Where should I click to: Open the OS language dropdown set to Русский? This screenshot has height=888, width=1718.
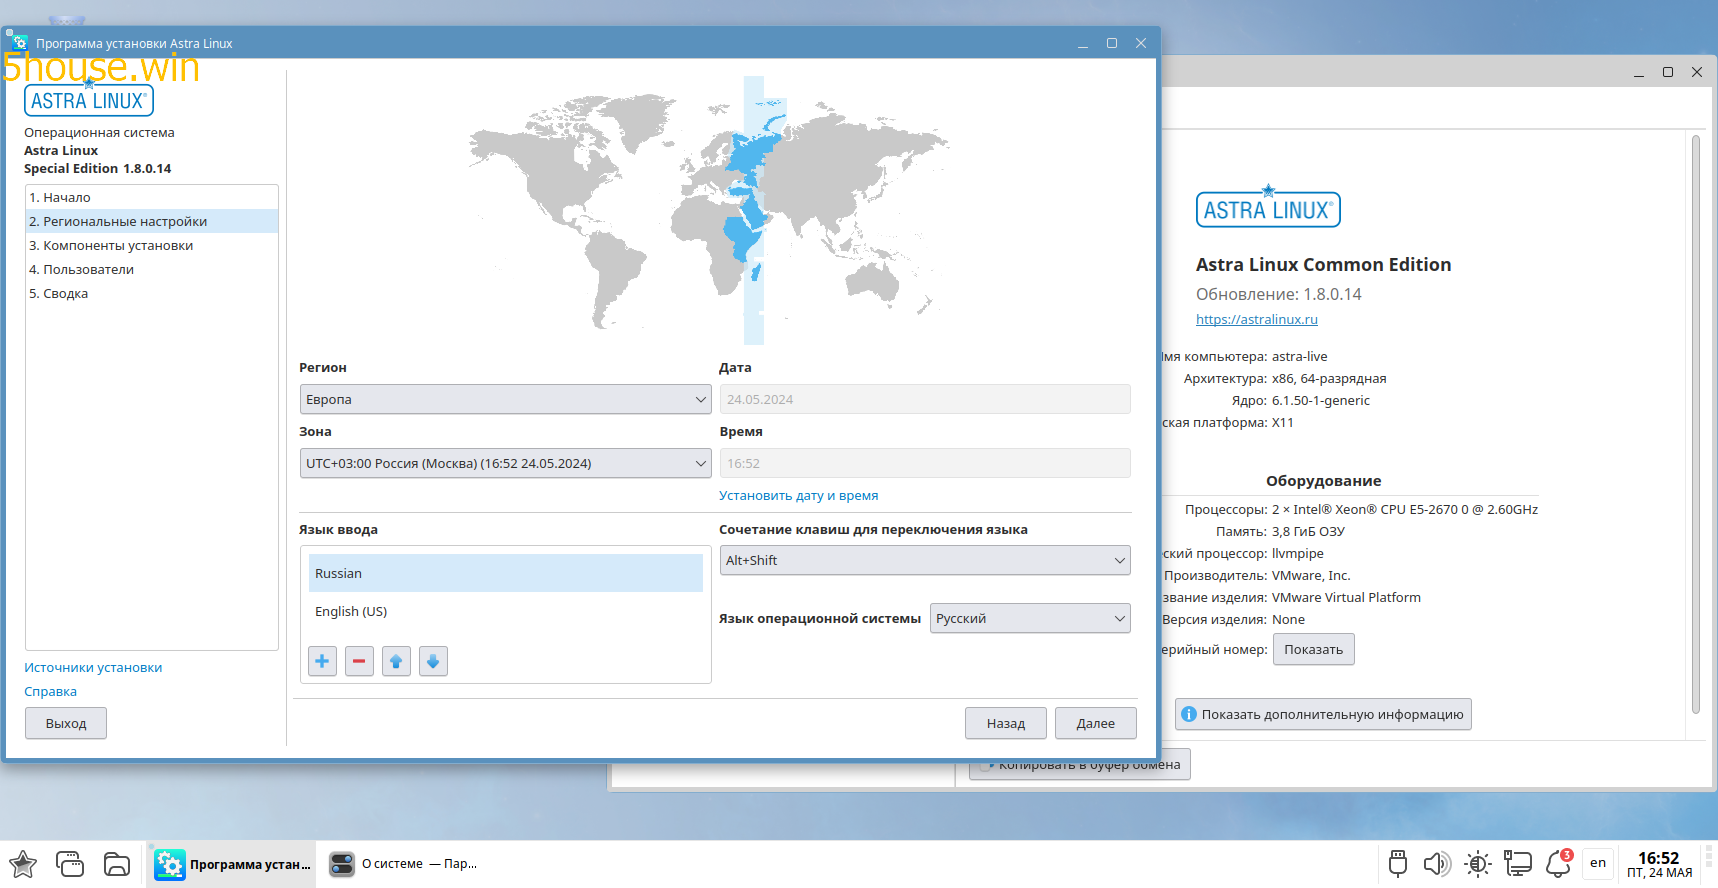coord(1030,618)
